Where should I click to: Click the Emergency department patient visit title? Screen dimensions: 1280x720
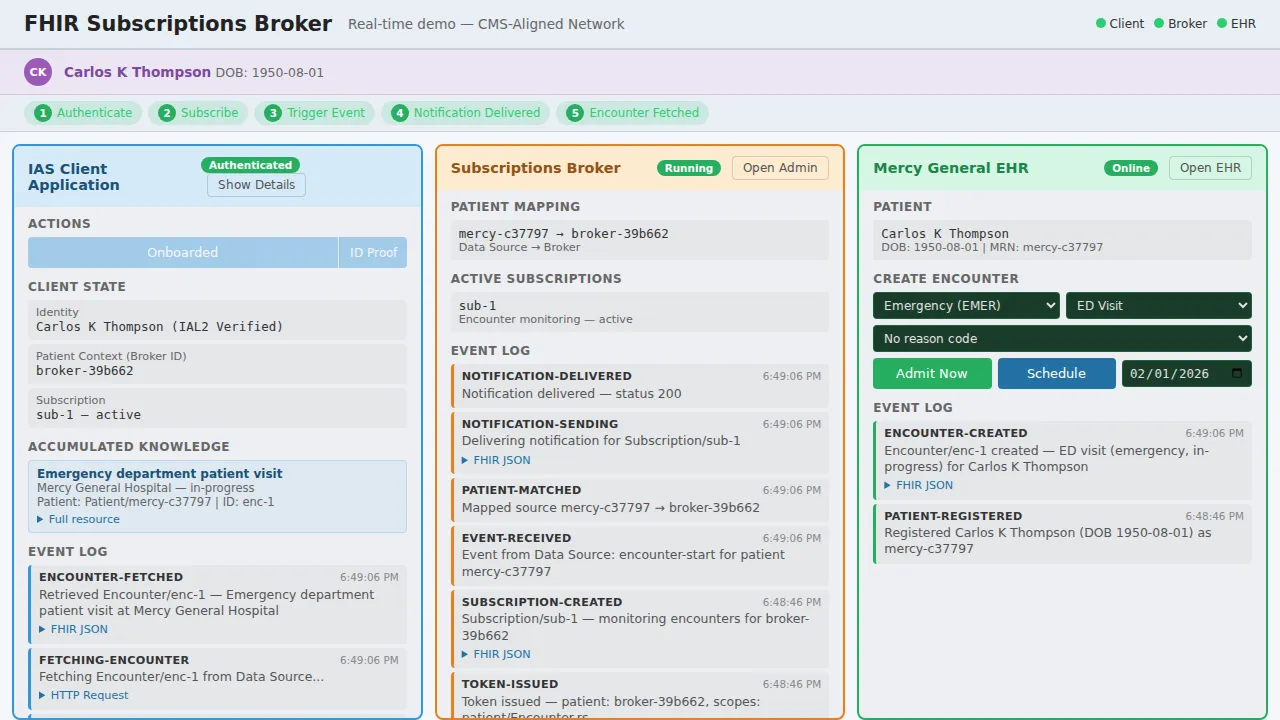coord(160,474)
